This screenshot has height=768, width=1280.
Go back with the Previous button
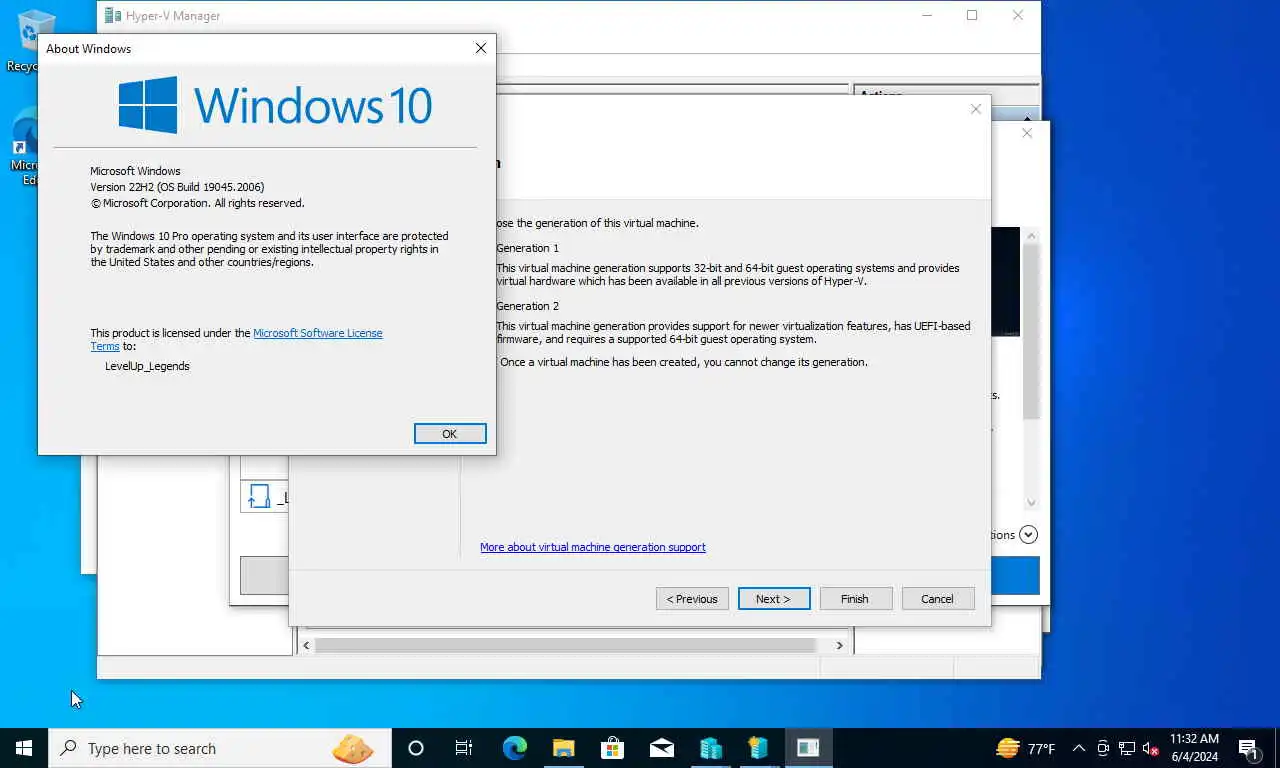(x=692, y=598)
